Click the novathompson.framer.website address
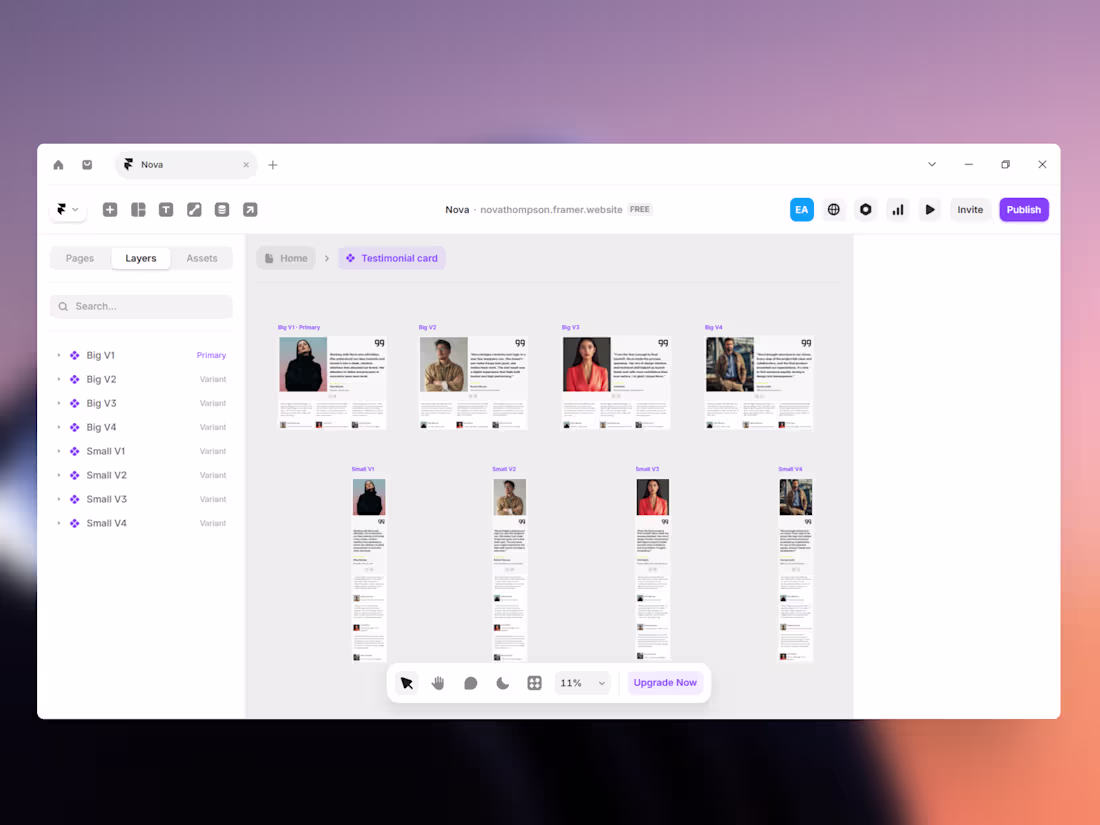The width and height of the screenshot is (1100, 825). click(x=551, y=210)
